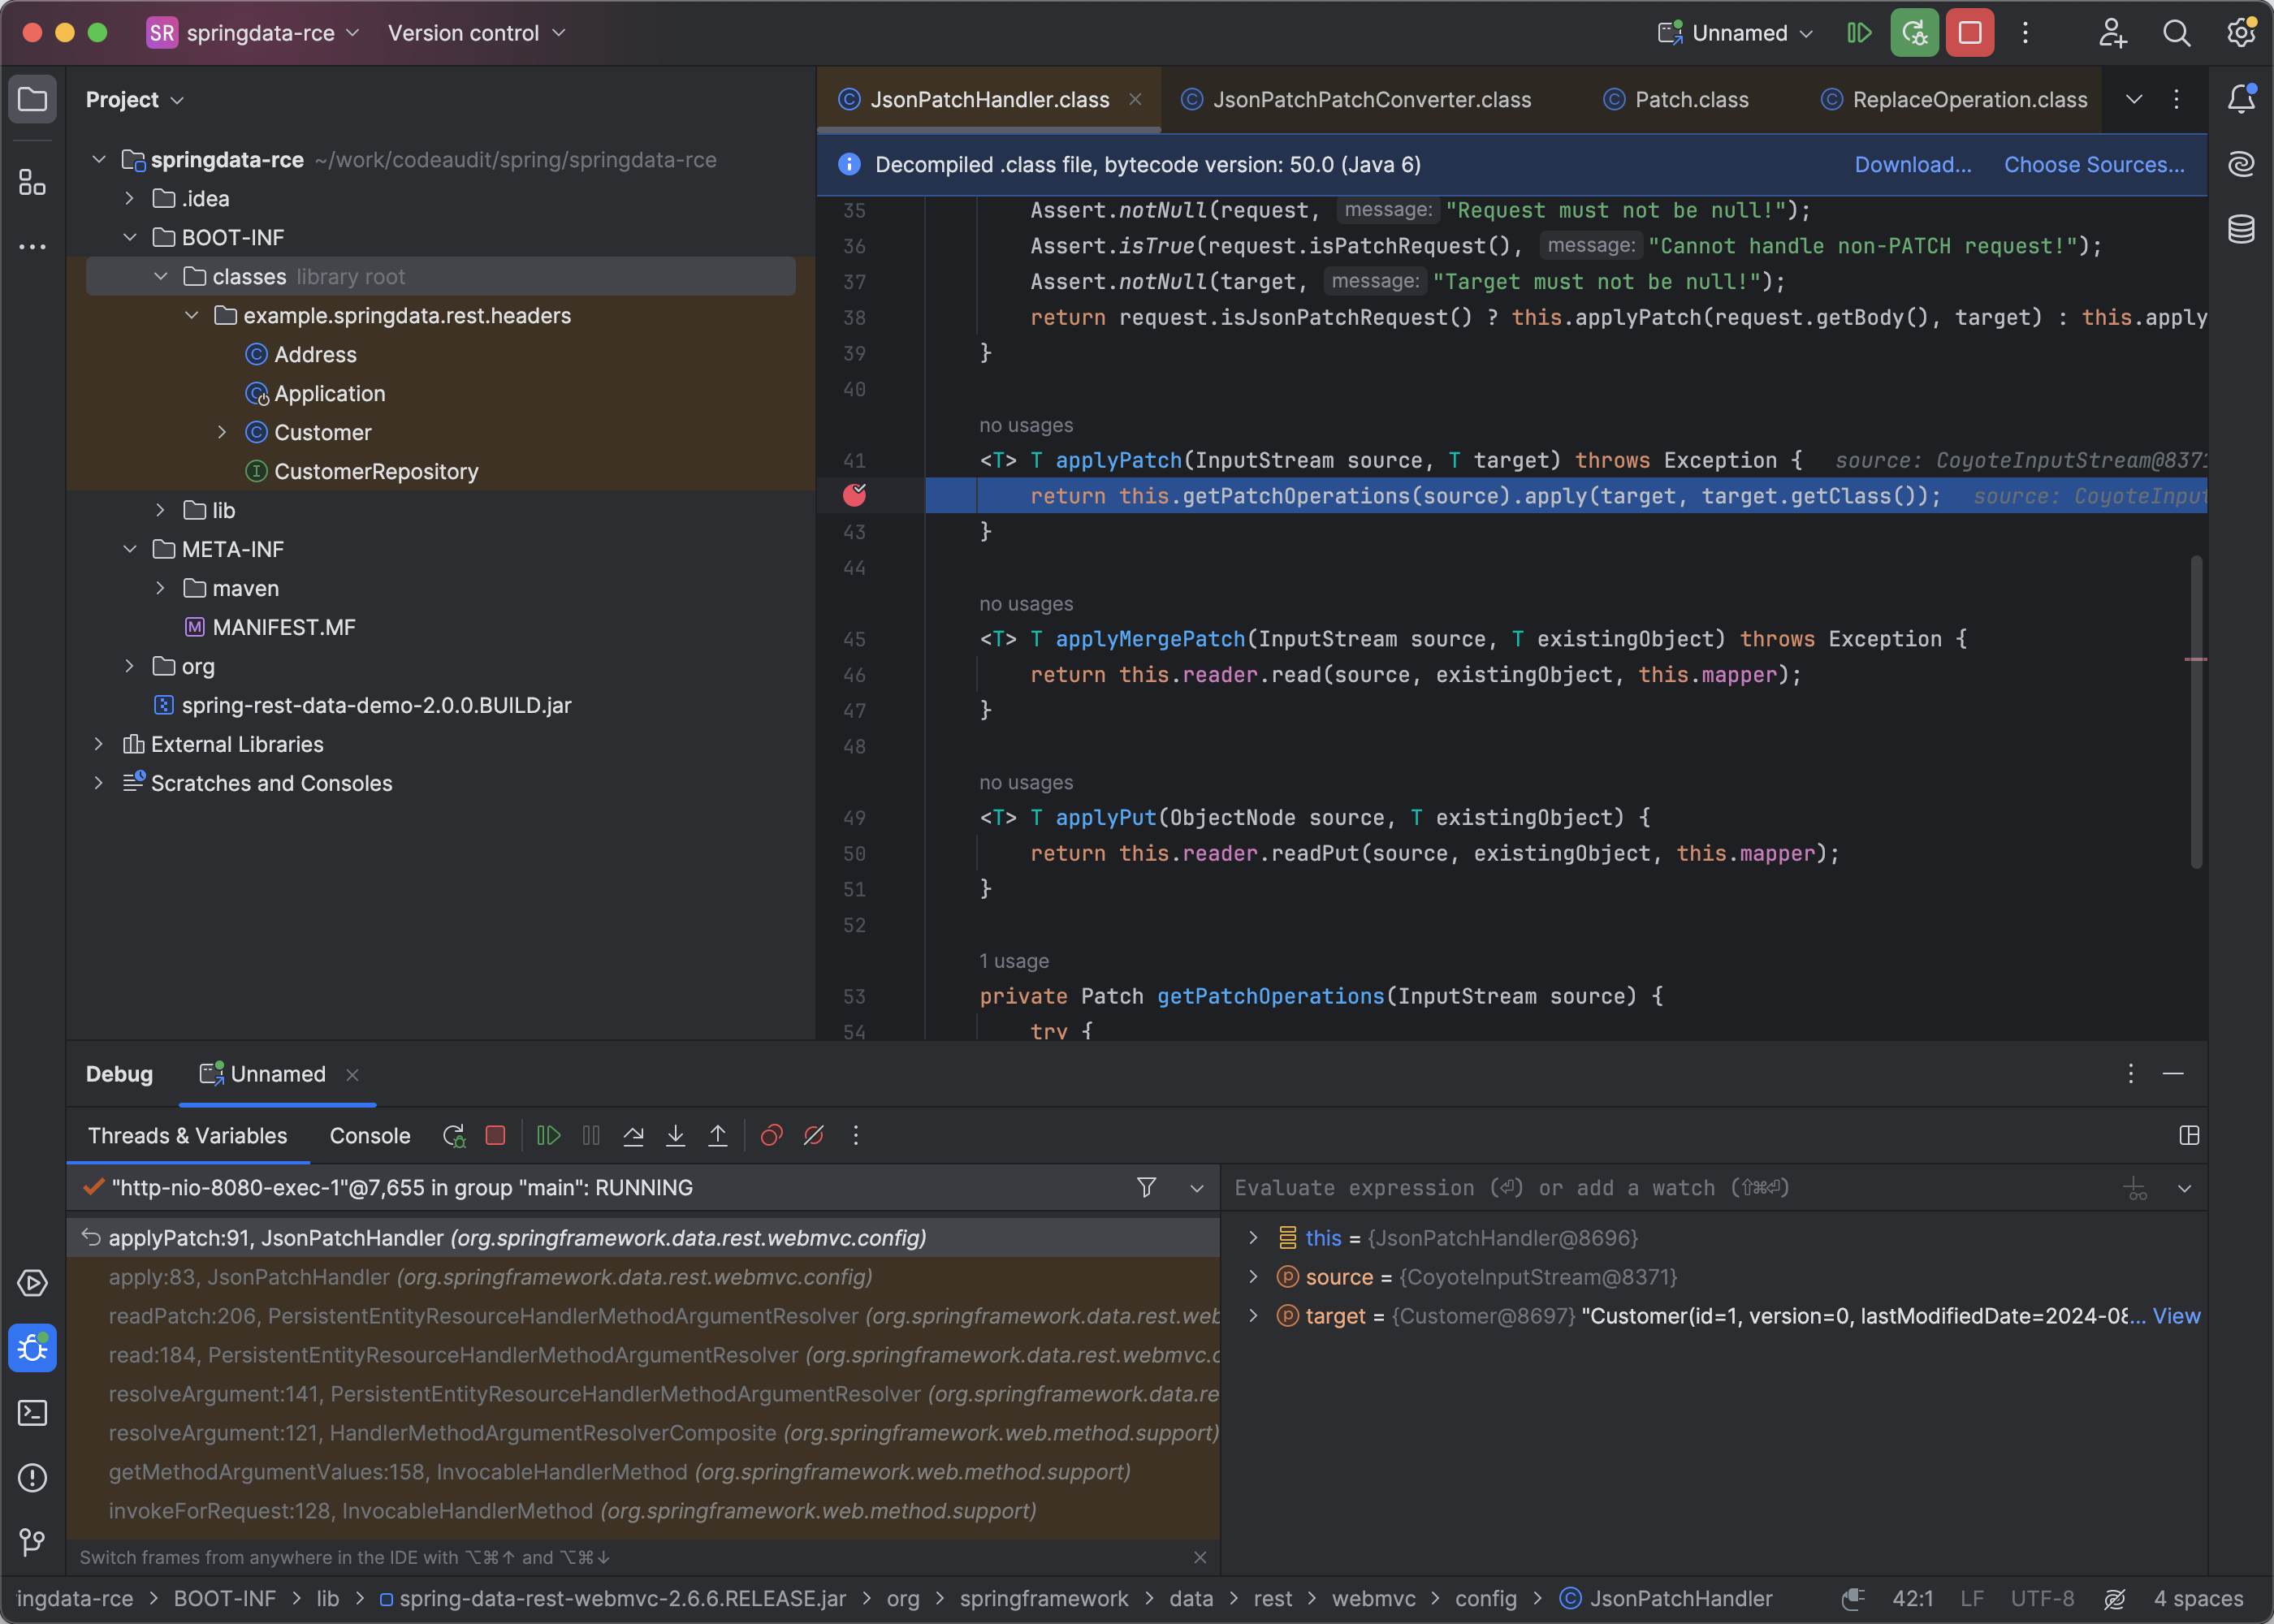Image resolution: width=2274 pixels, height=1624 pixels.
Task: Open the Database tool window icon
Action: (x=2241, y=229)
